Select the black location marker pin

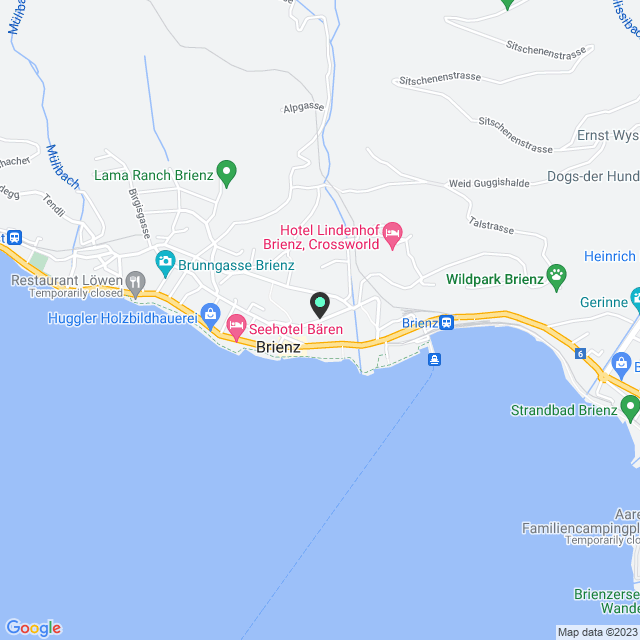pyautogui.click(x=320, y=304)
